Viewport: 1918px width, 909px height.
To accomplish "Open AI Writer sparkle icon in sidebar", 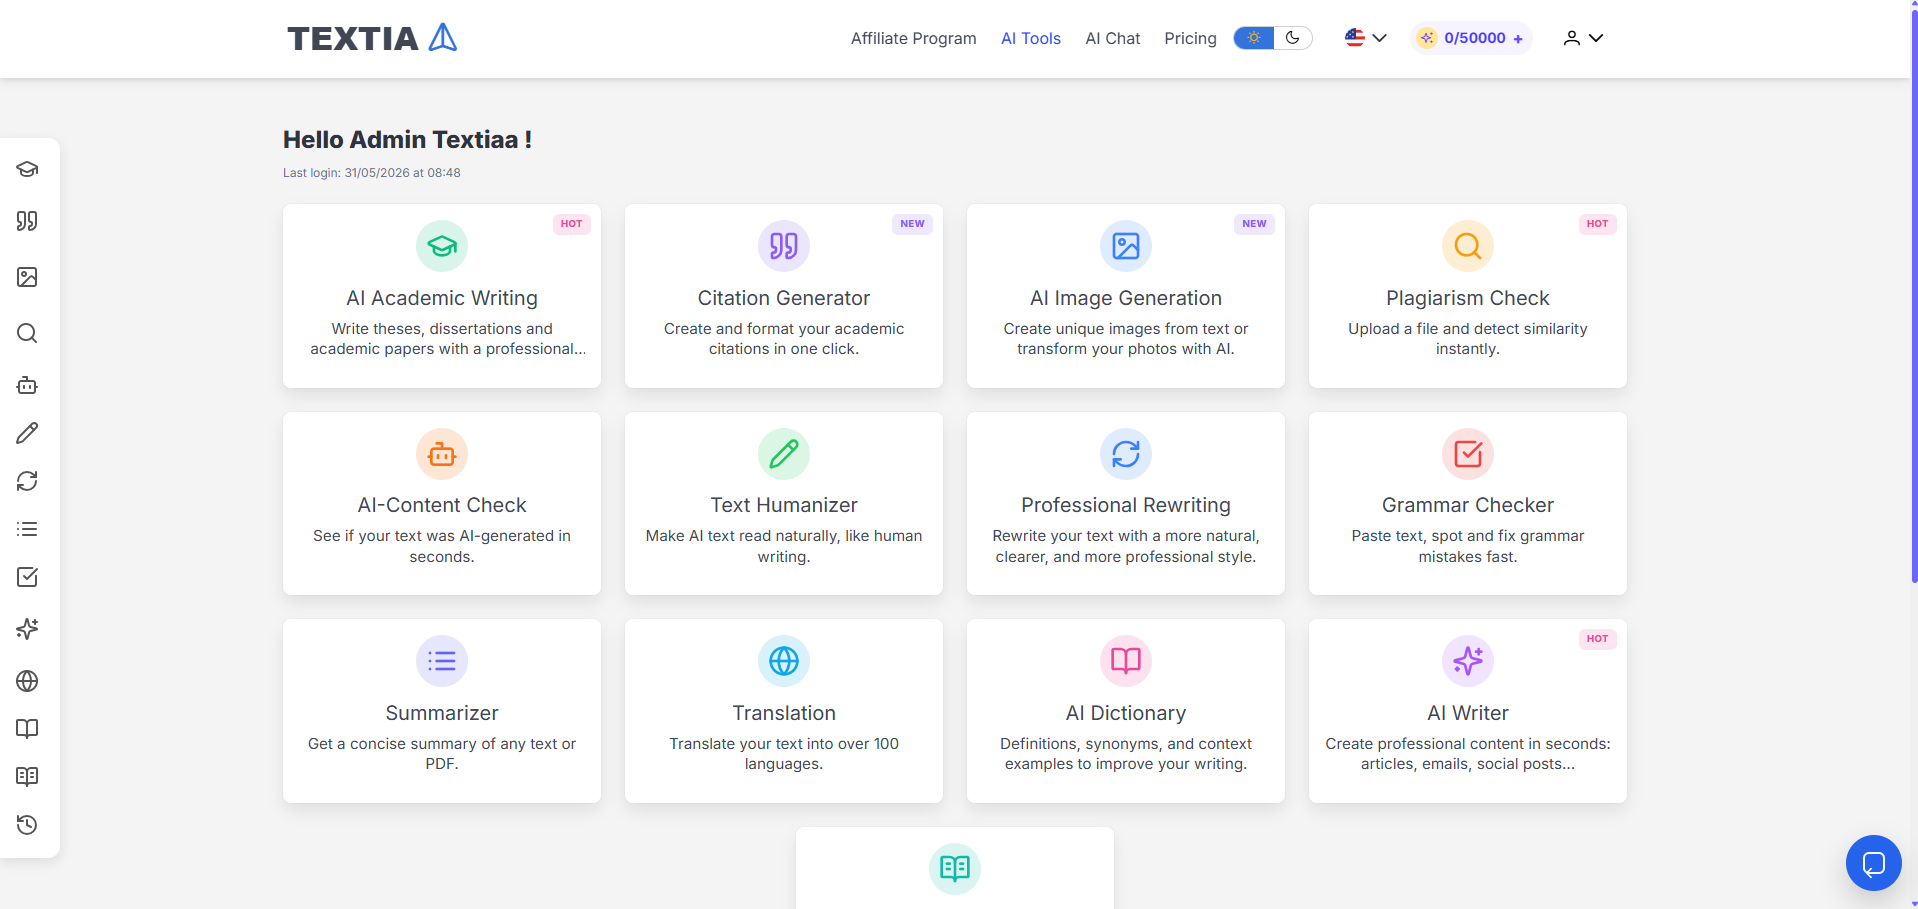I will [x=27, y=629].
